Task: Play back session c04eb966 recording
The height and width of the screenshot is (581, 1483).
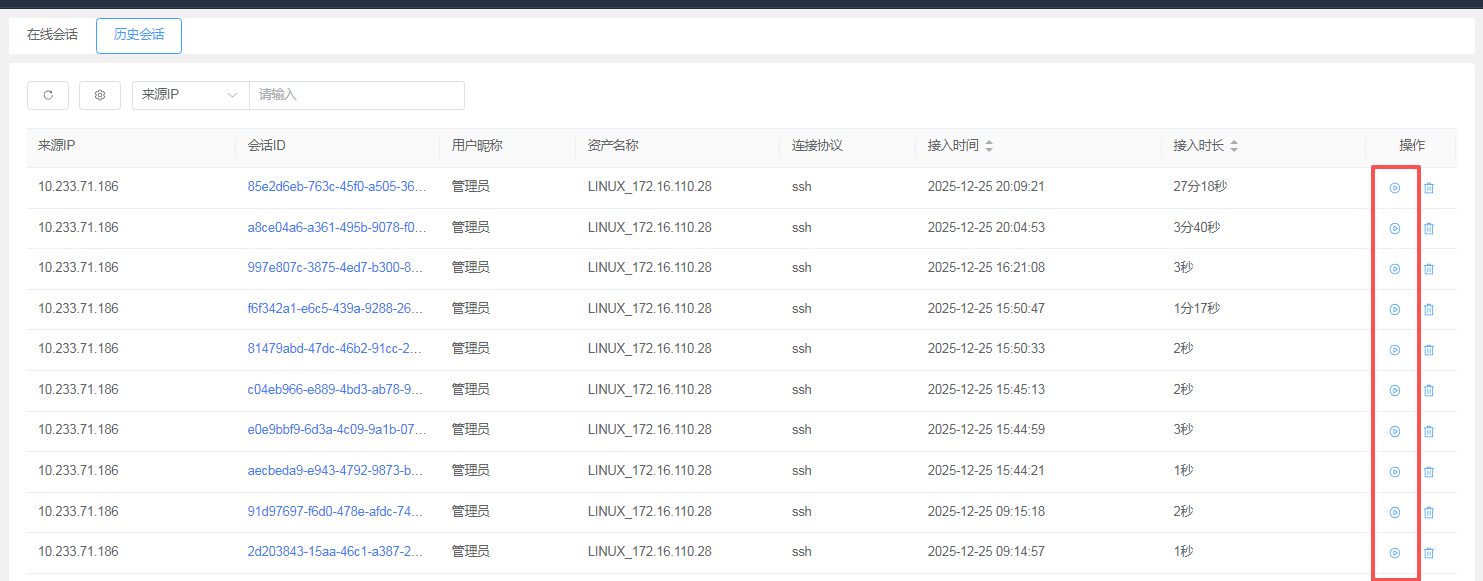Action: 1395,390
